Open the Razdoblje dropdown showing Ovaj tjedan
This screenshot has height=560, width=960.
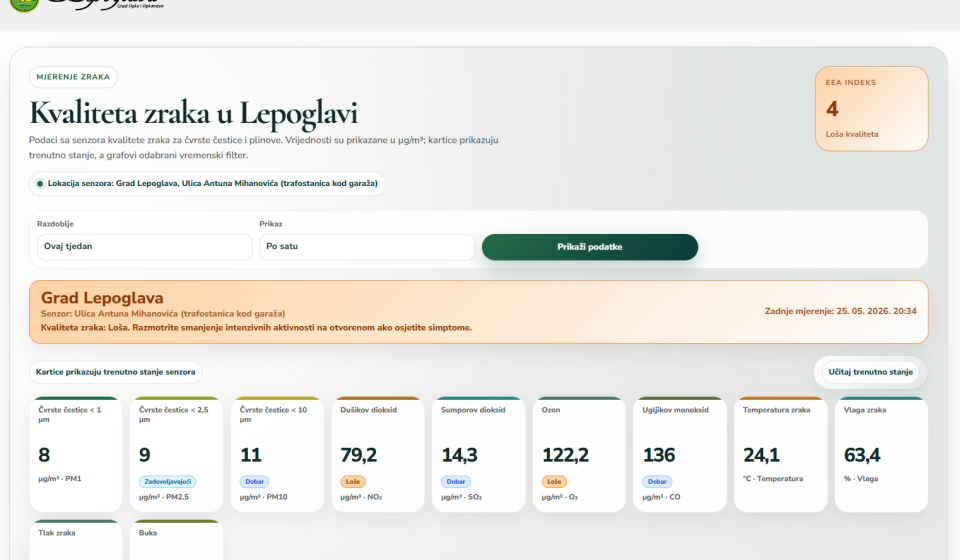[144, 247]
